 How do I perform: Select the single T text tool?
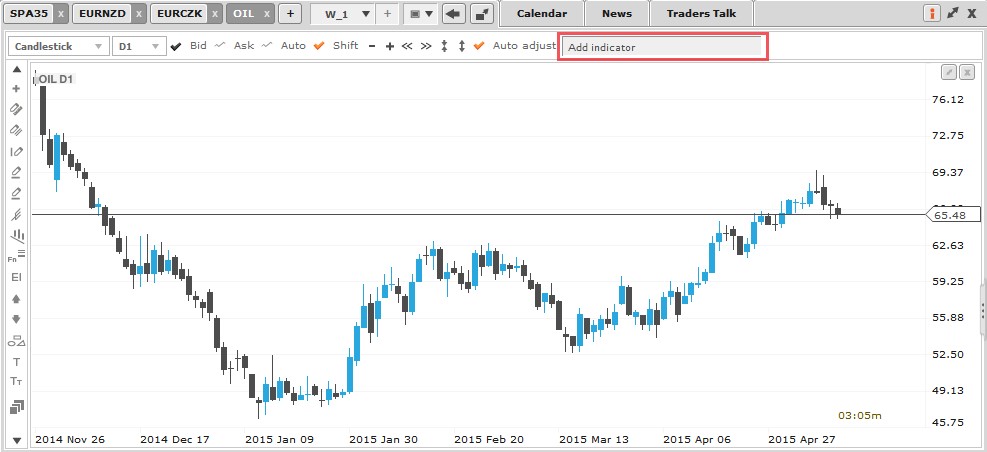click(x=16, y=361)
